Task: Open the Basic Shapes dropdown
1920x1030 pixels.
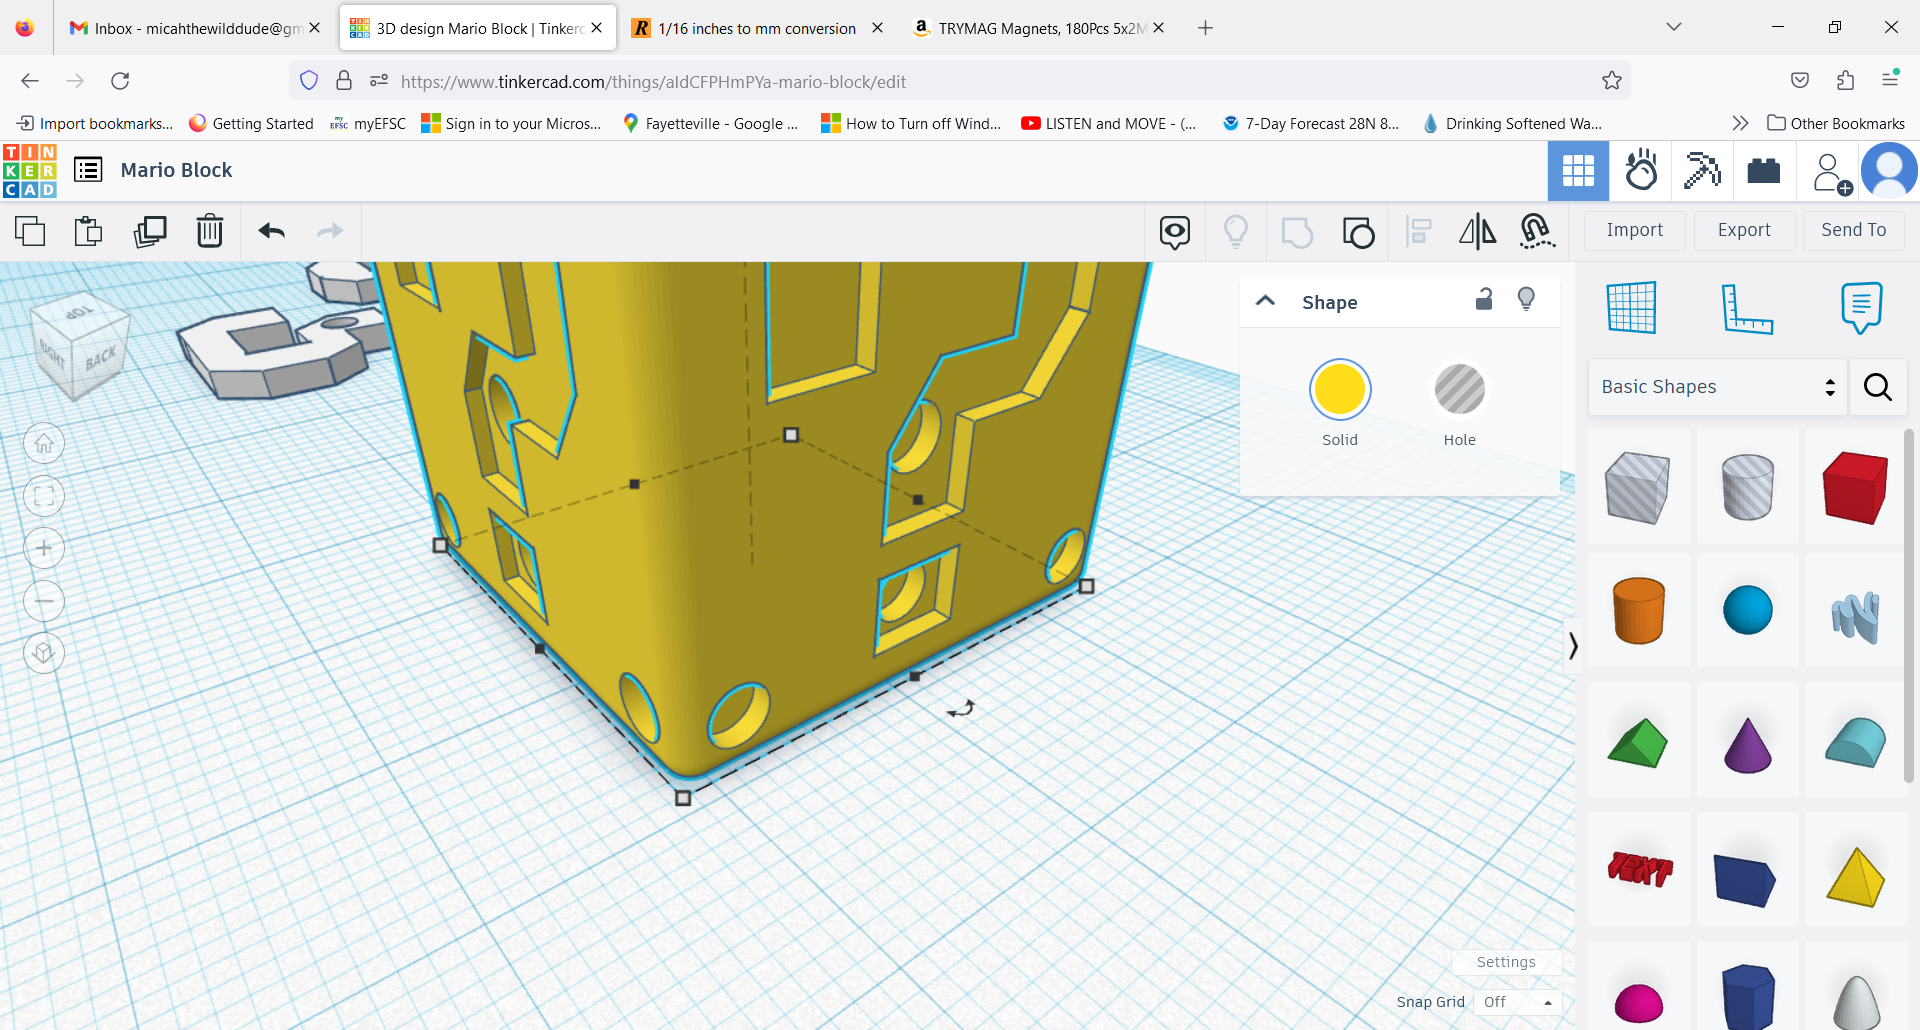Action: [x=1715, y=387]
